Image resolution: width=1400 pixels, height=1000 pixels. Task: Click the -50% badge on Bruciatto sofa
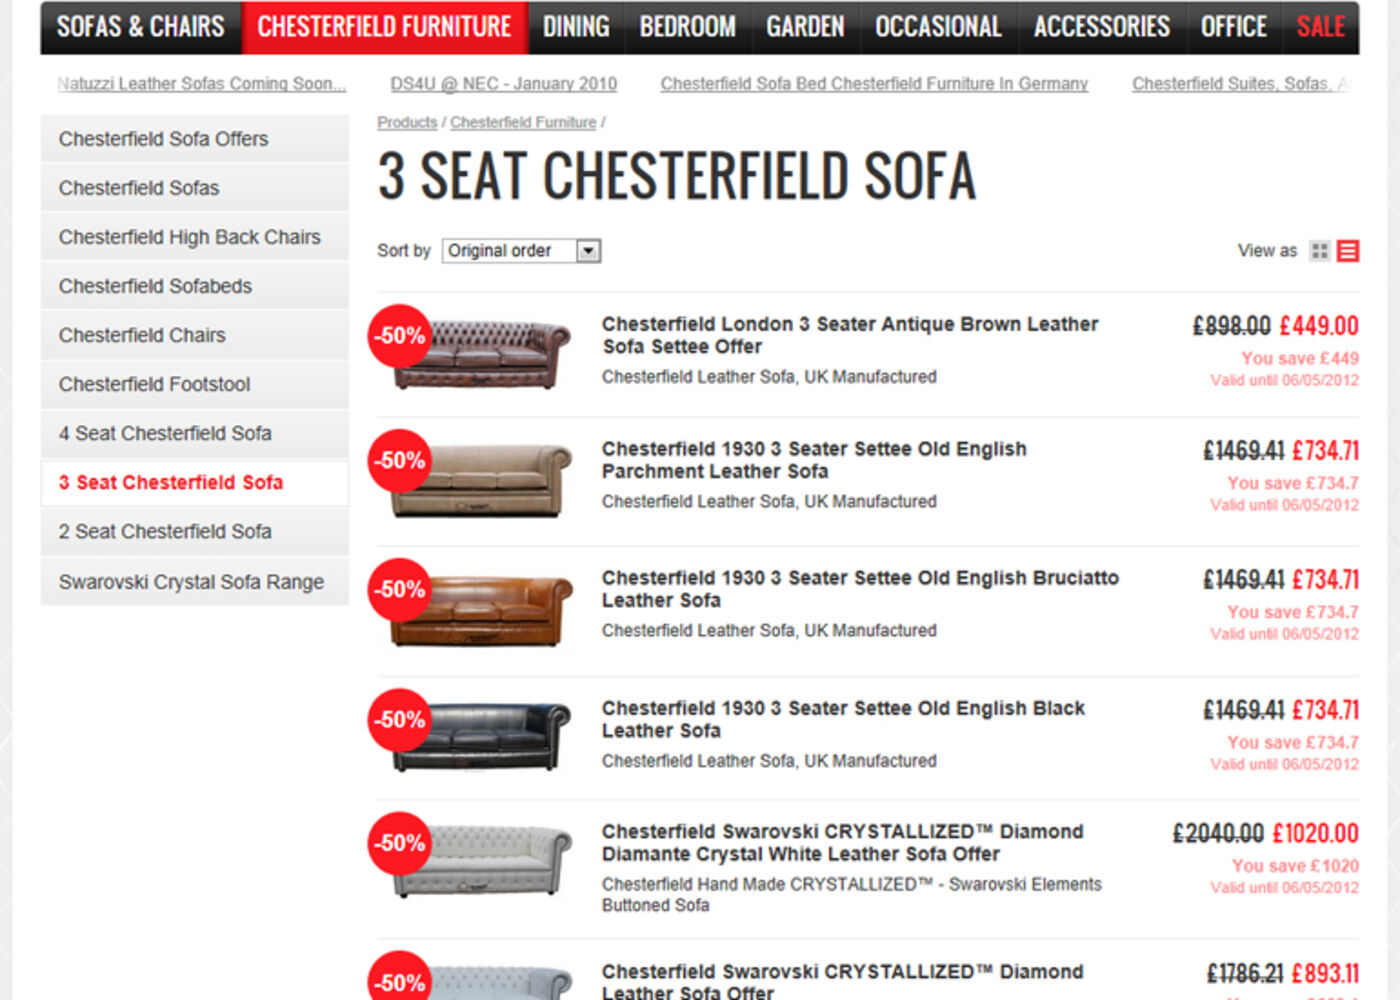coord(400,590)
